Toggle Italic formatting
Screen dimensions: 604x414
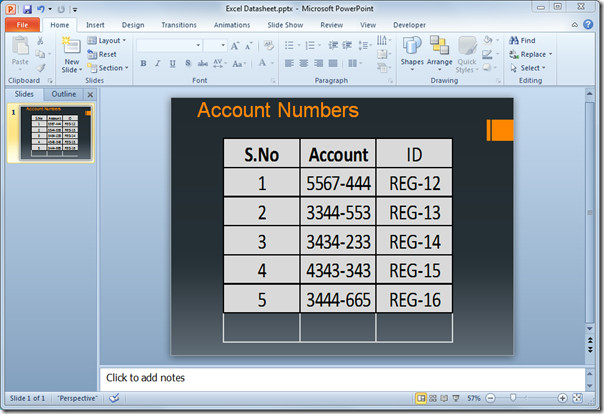(x=158, y=64)
